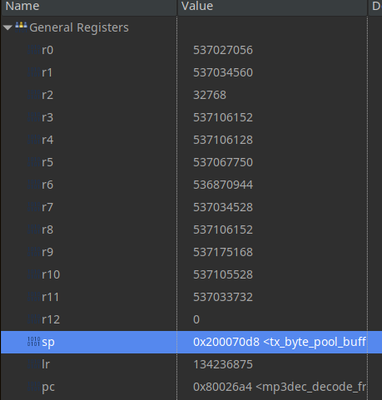Click the r8 row value 537106152
Image resolution: width=382 pixels, height=400 pixels.
pos(223,230)
